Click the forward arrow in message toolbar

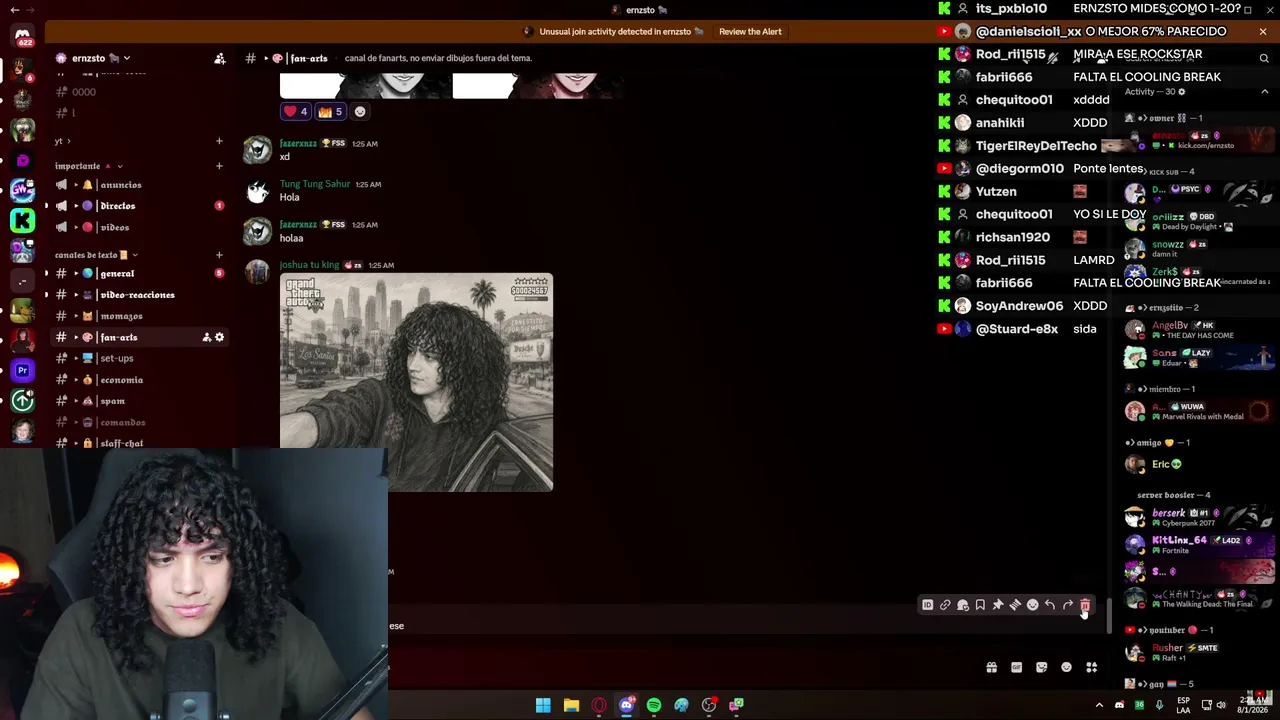[1068, 605]
